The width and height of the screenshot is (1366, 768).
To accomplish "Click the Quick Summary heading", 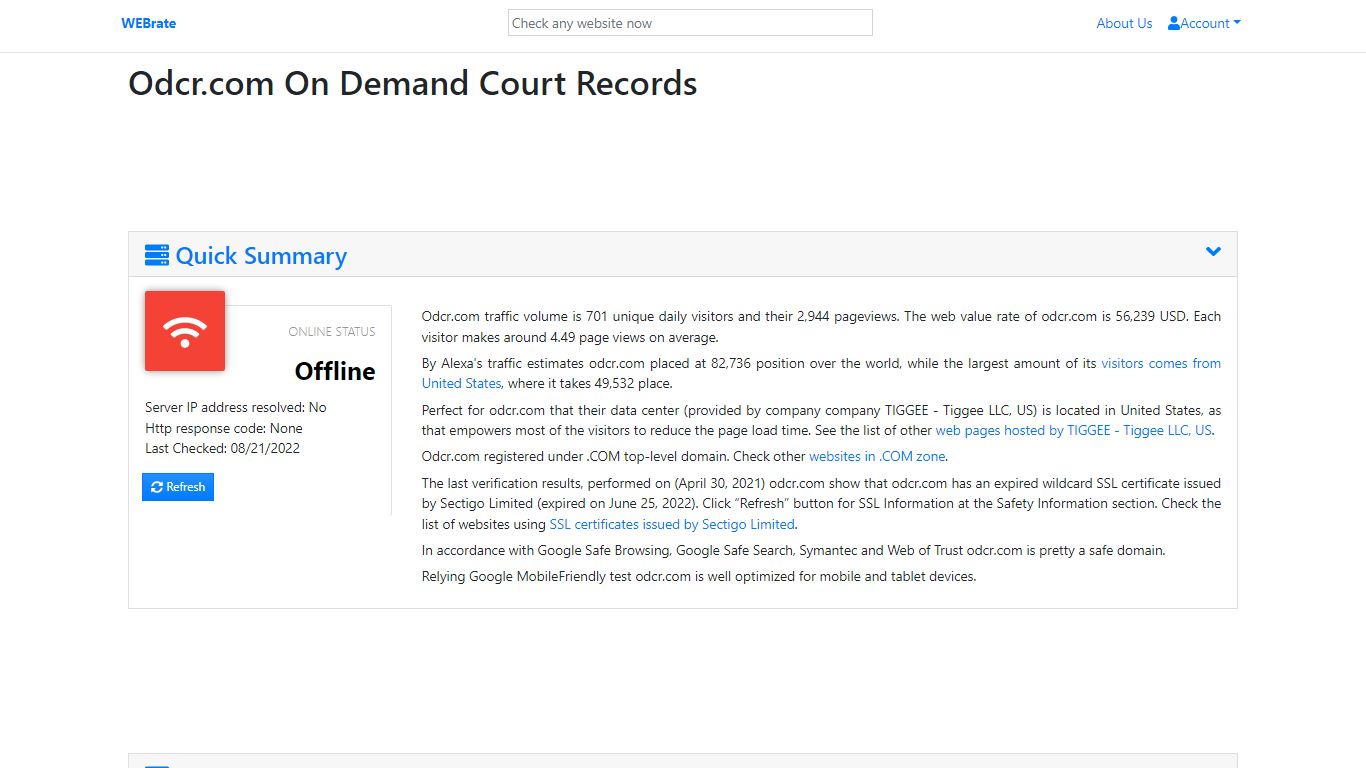I will pos(261,256).
